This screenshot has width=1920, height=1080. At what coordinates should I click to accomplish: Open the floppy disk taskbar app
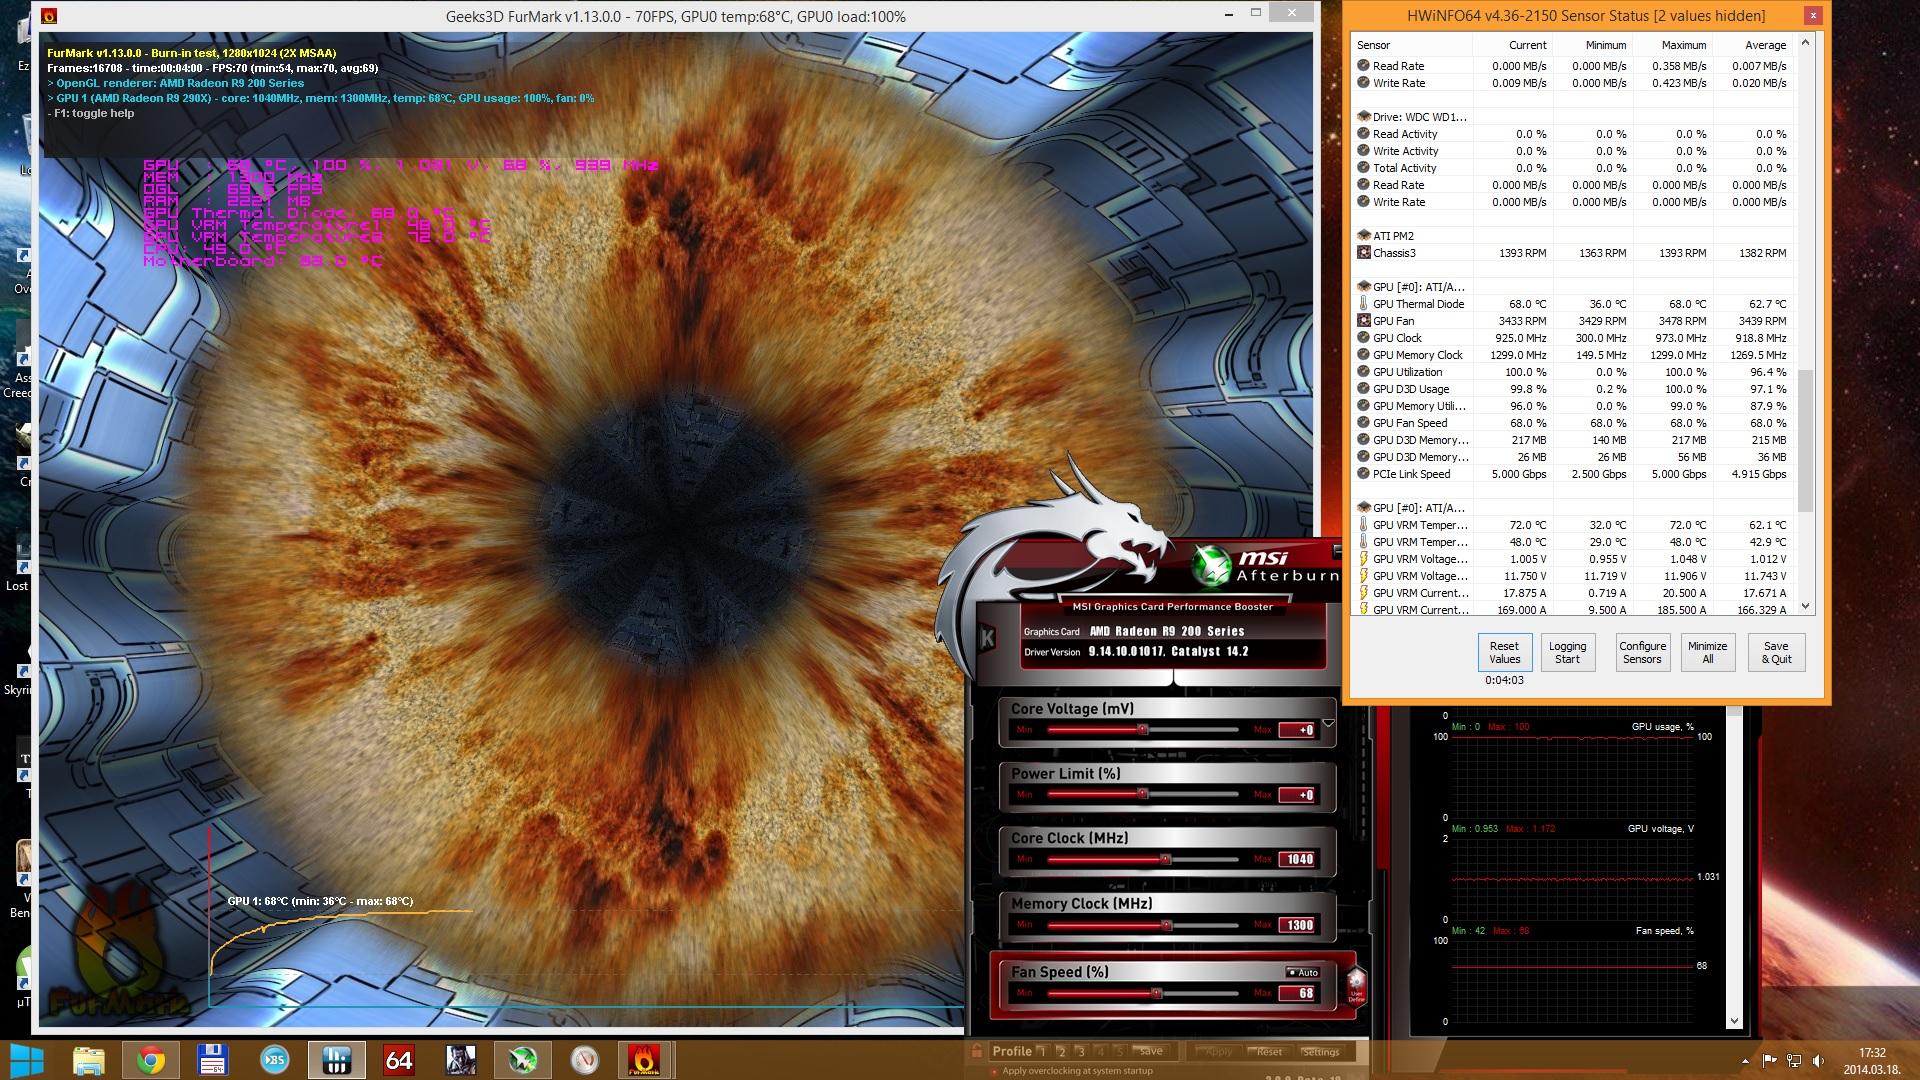tap(213, 1060)
